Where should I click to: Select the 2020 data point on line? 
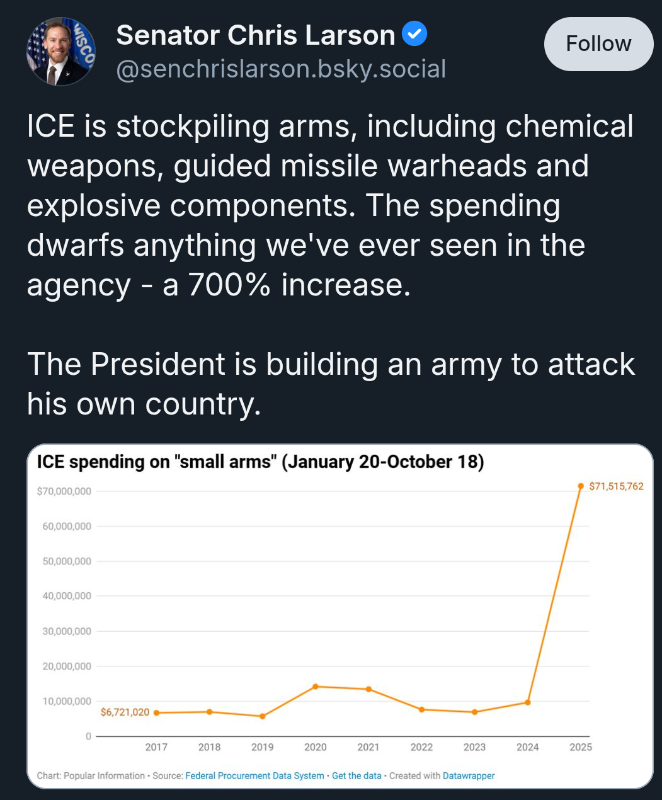[x=315, y=686]
